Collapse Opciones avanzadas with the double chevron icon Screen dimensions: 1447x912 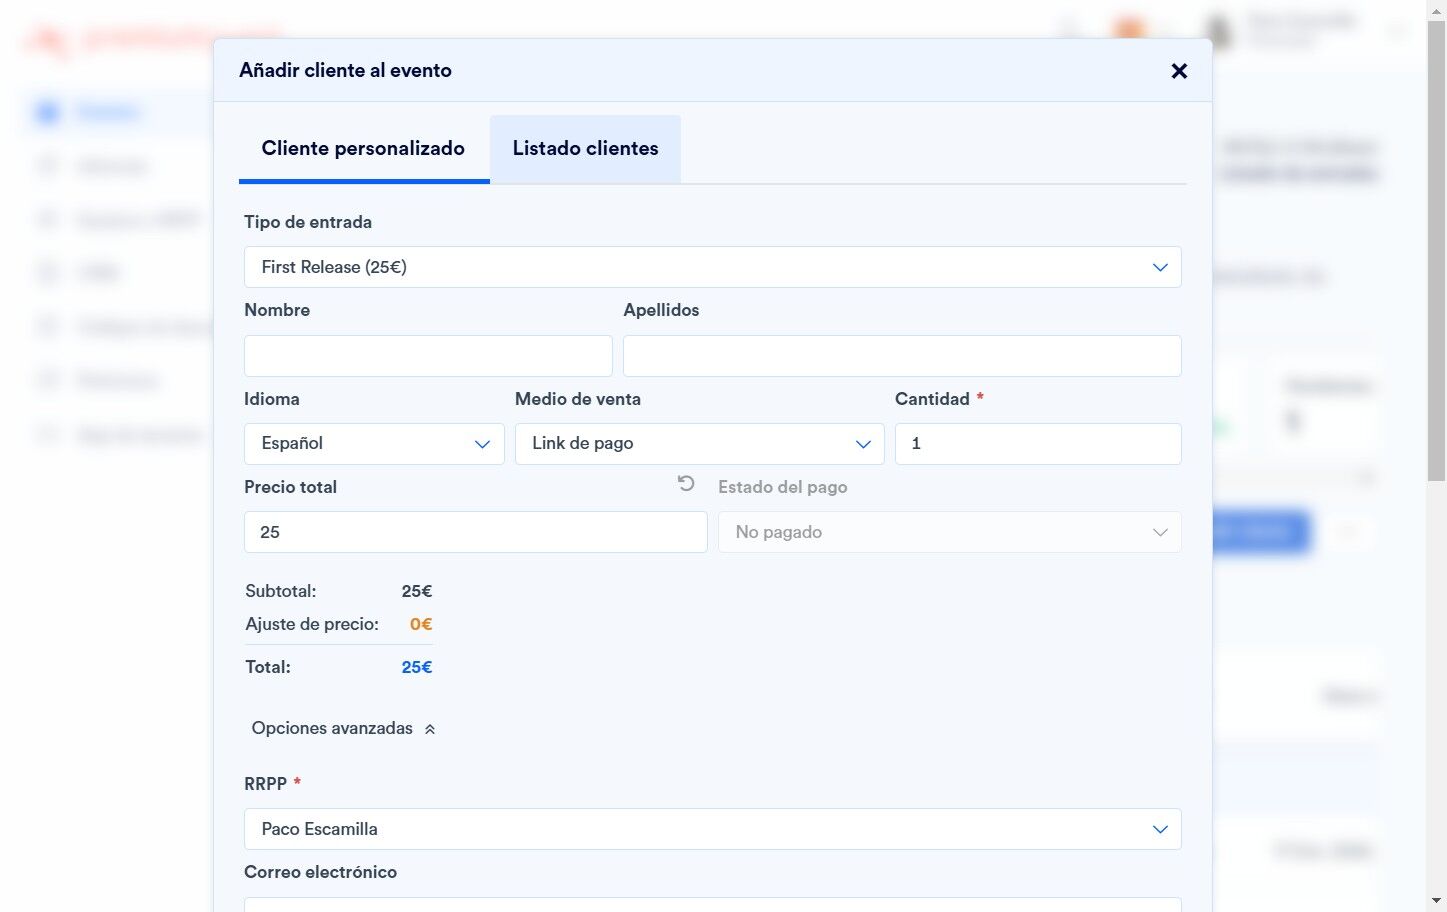click(430, 729)
